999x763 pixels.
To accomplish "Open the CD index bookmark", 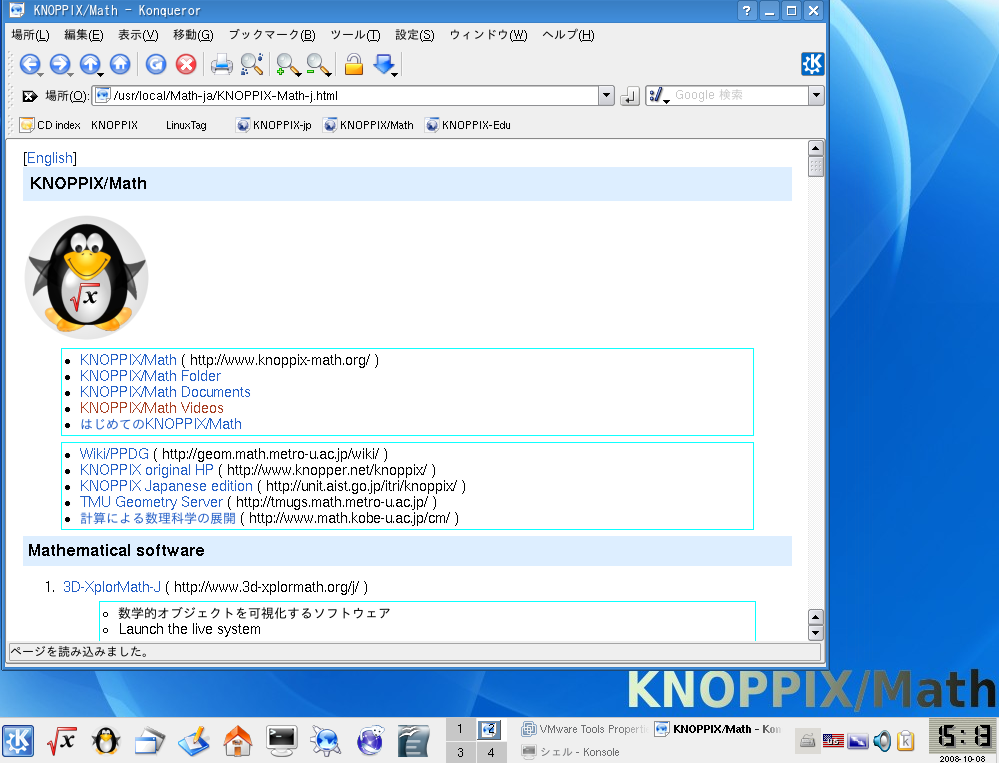I will 51,125.
